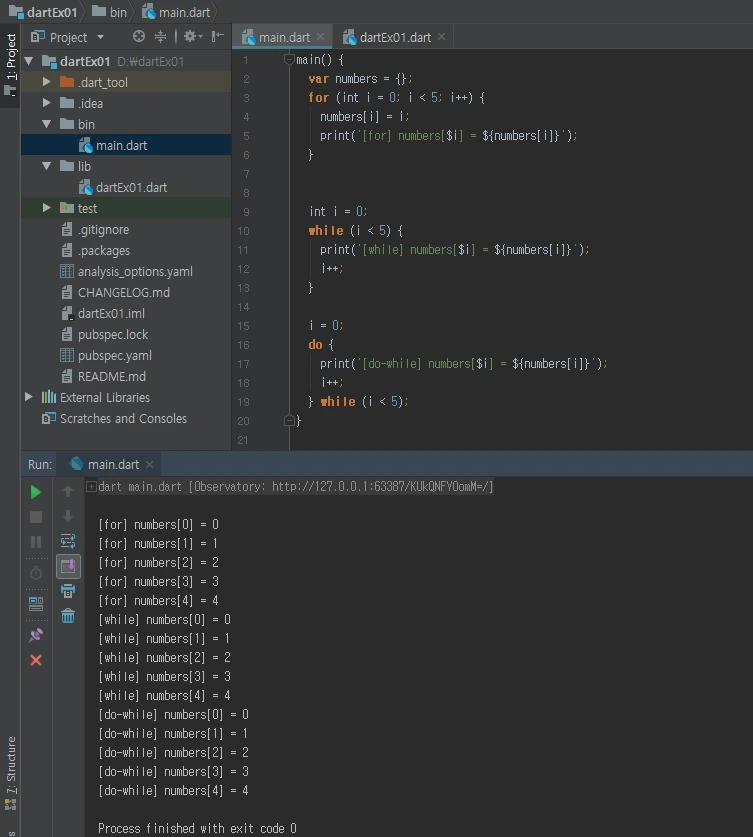Select .gitignore file in project tree
Viewport: 753px width, 837px height.
(x=126, y=229)
